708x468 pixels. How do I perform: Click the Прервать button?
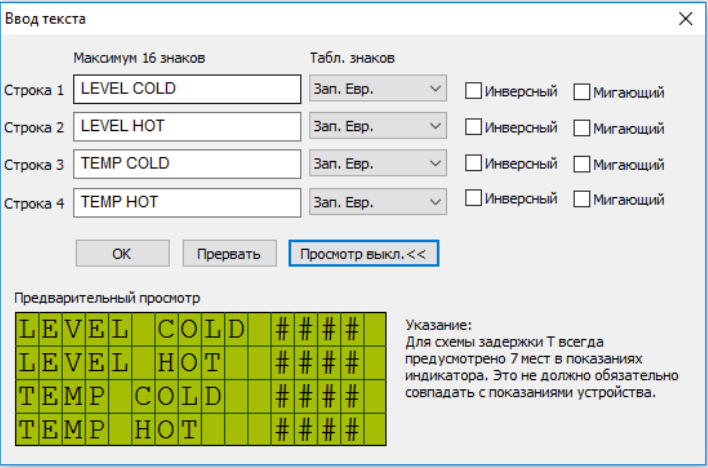pyautogui.click(x=229, y=253)
